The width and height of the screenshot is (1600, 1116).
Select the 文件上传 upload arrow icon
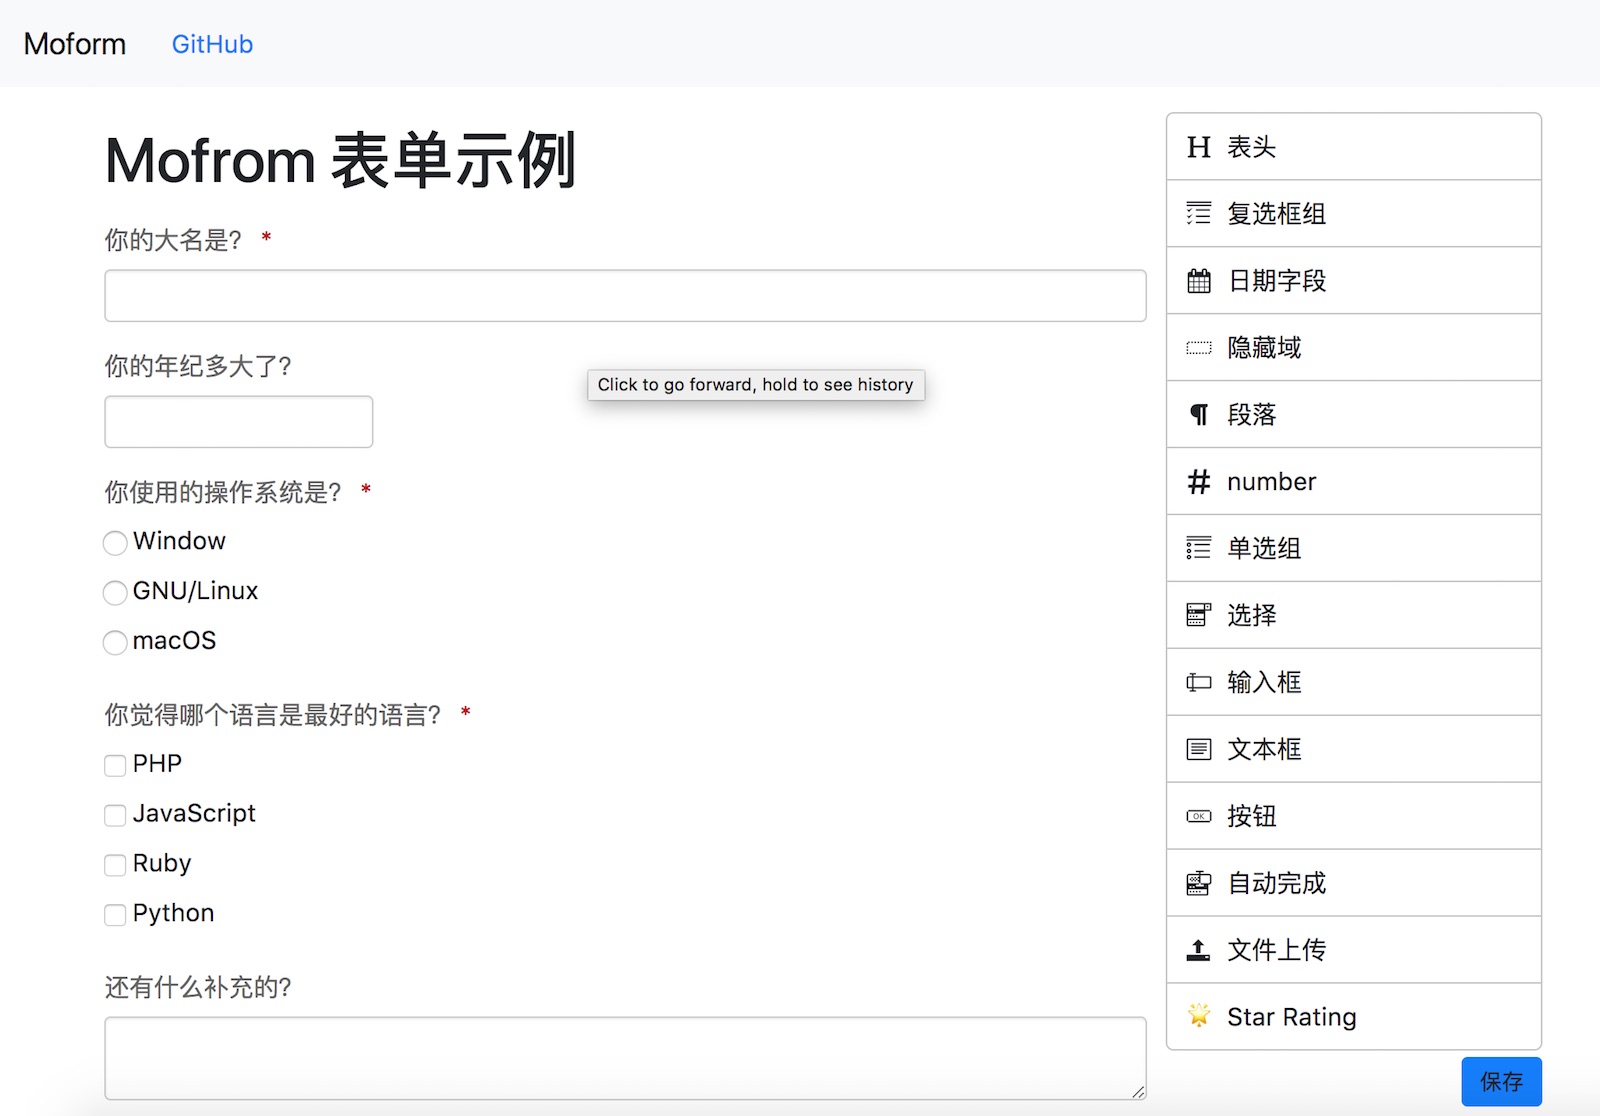tap(1198, 950)
